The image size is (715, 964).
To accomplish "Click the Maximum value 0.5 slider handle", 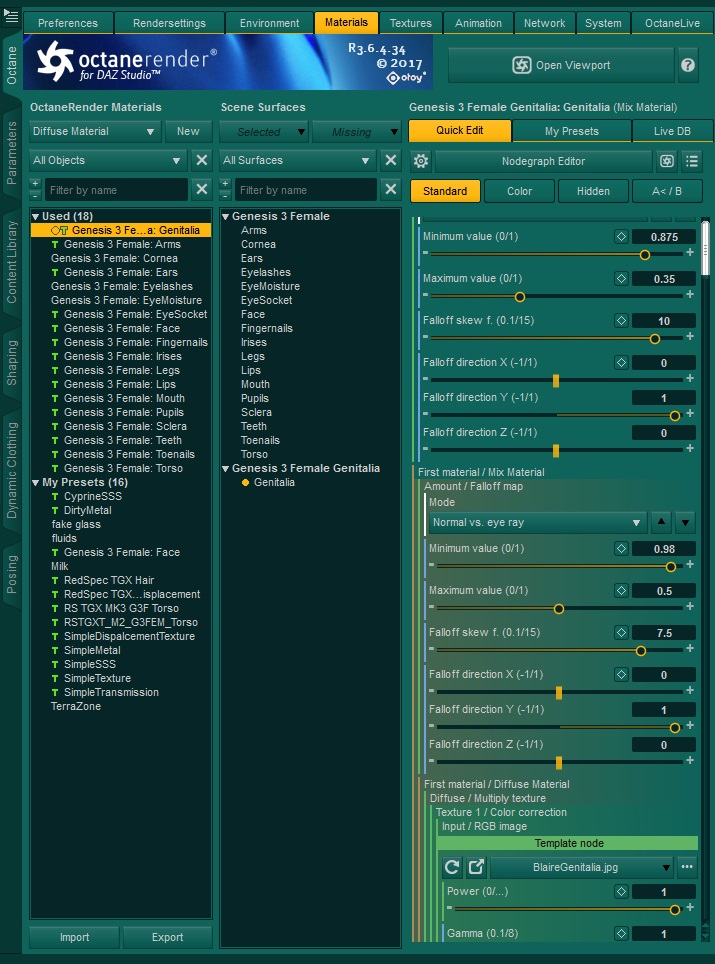I will coord(559,609).
